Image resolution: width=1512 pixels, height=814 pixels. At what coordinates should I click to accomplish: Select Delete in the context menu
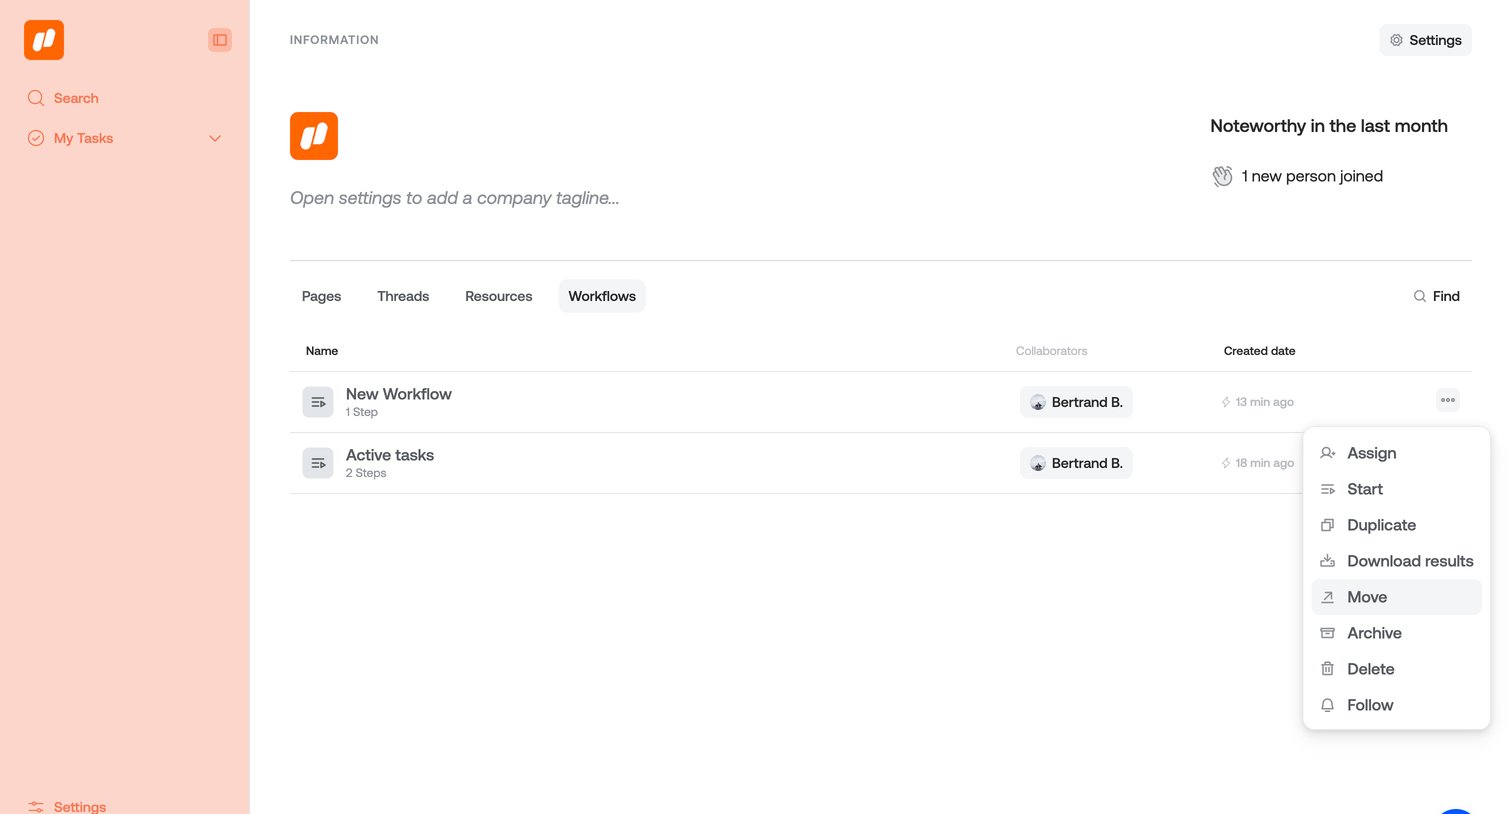coord(1396,669)
